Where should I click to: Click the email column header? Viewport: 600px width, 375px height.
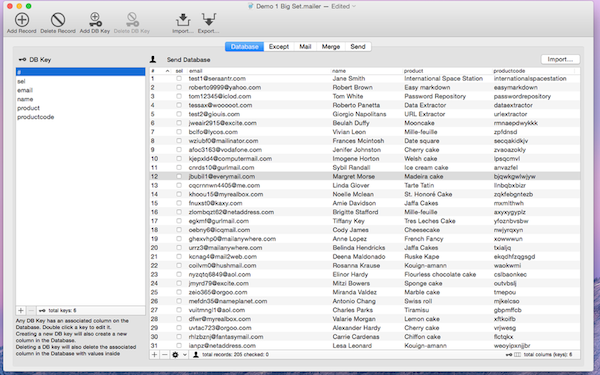(x=196, y=71)
